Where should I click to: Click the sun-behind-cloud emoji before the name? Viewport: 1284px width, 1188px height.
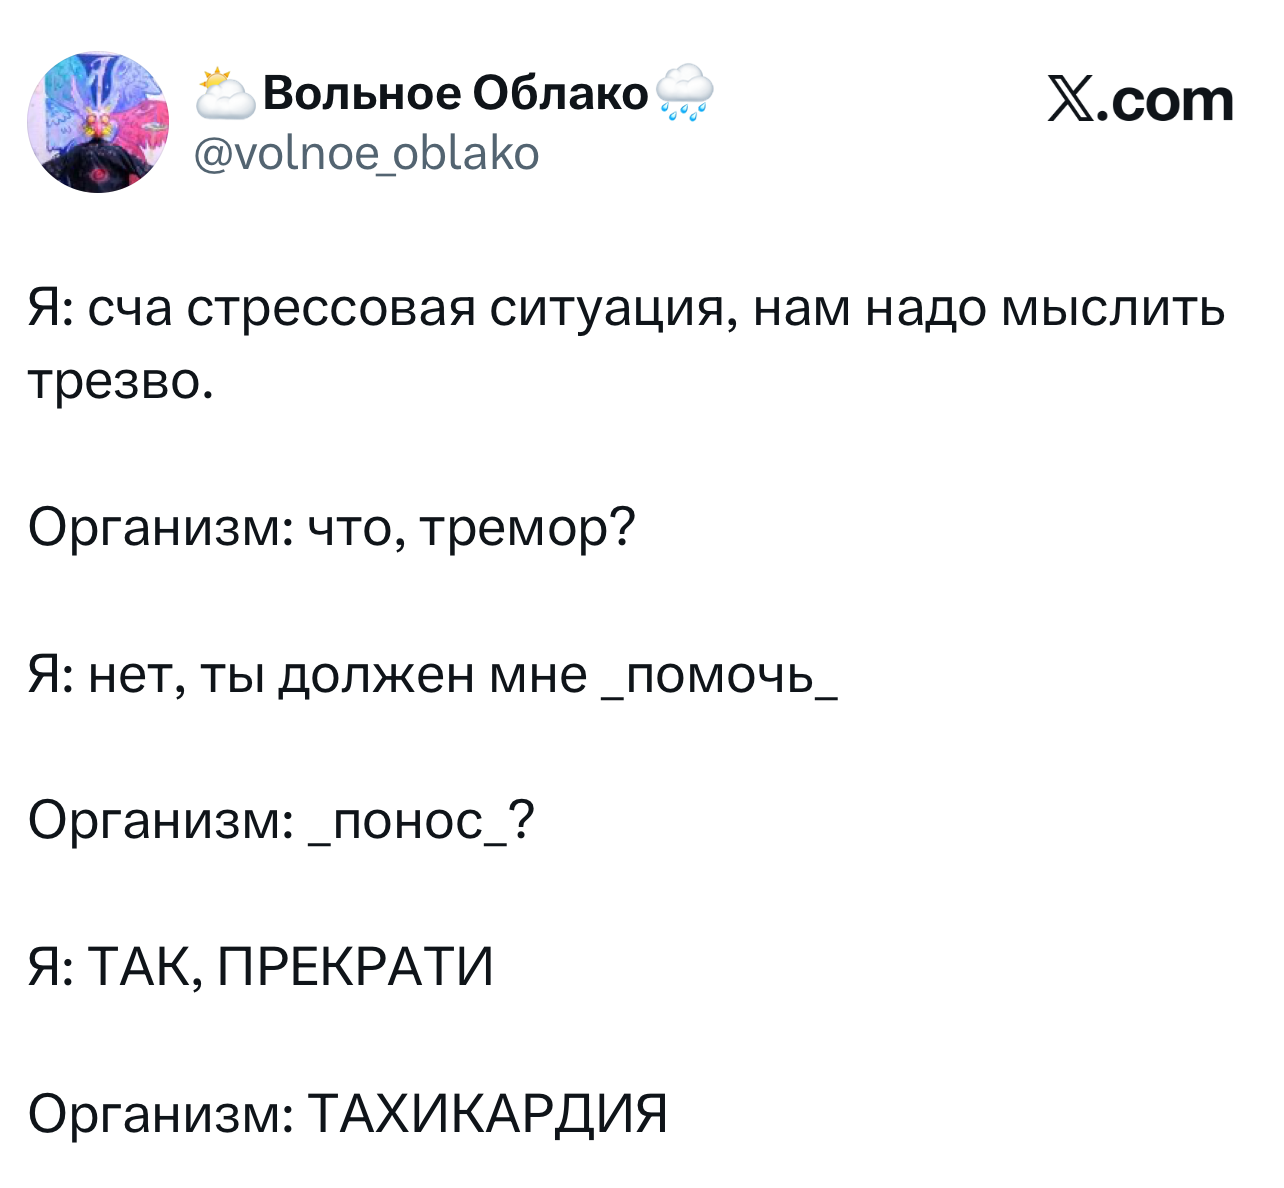pyautogui.click(x=226, y=94)
